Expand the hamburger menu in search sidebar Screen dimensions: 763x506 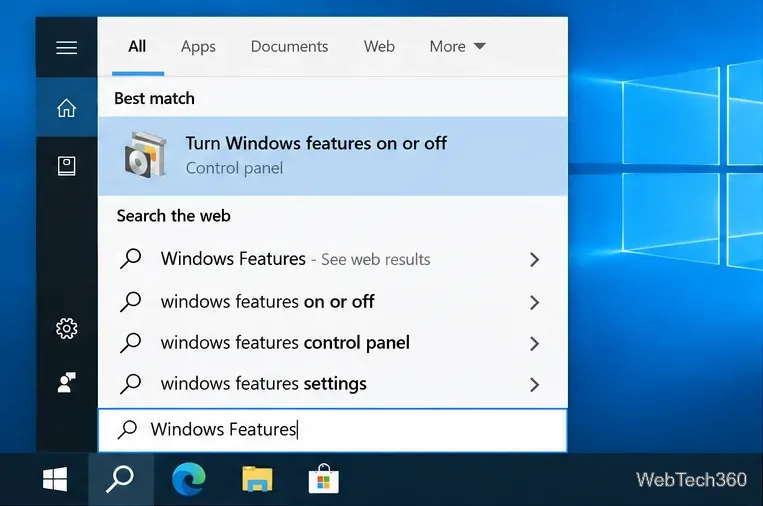click(x=66, y=48)
